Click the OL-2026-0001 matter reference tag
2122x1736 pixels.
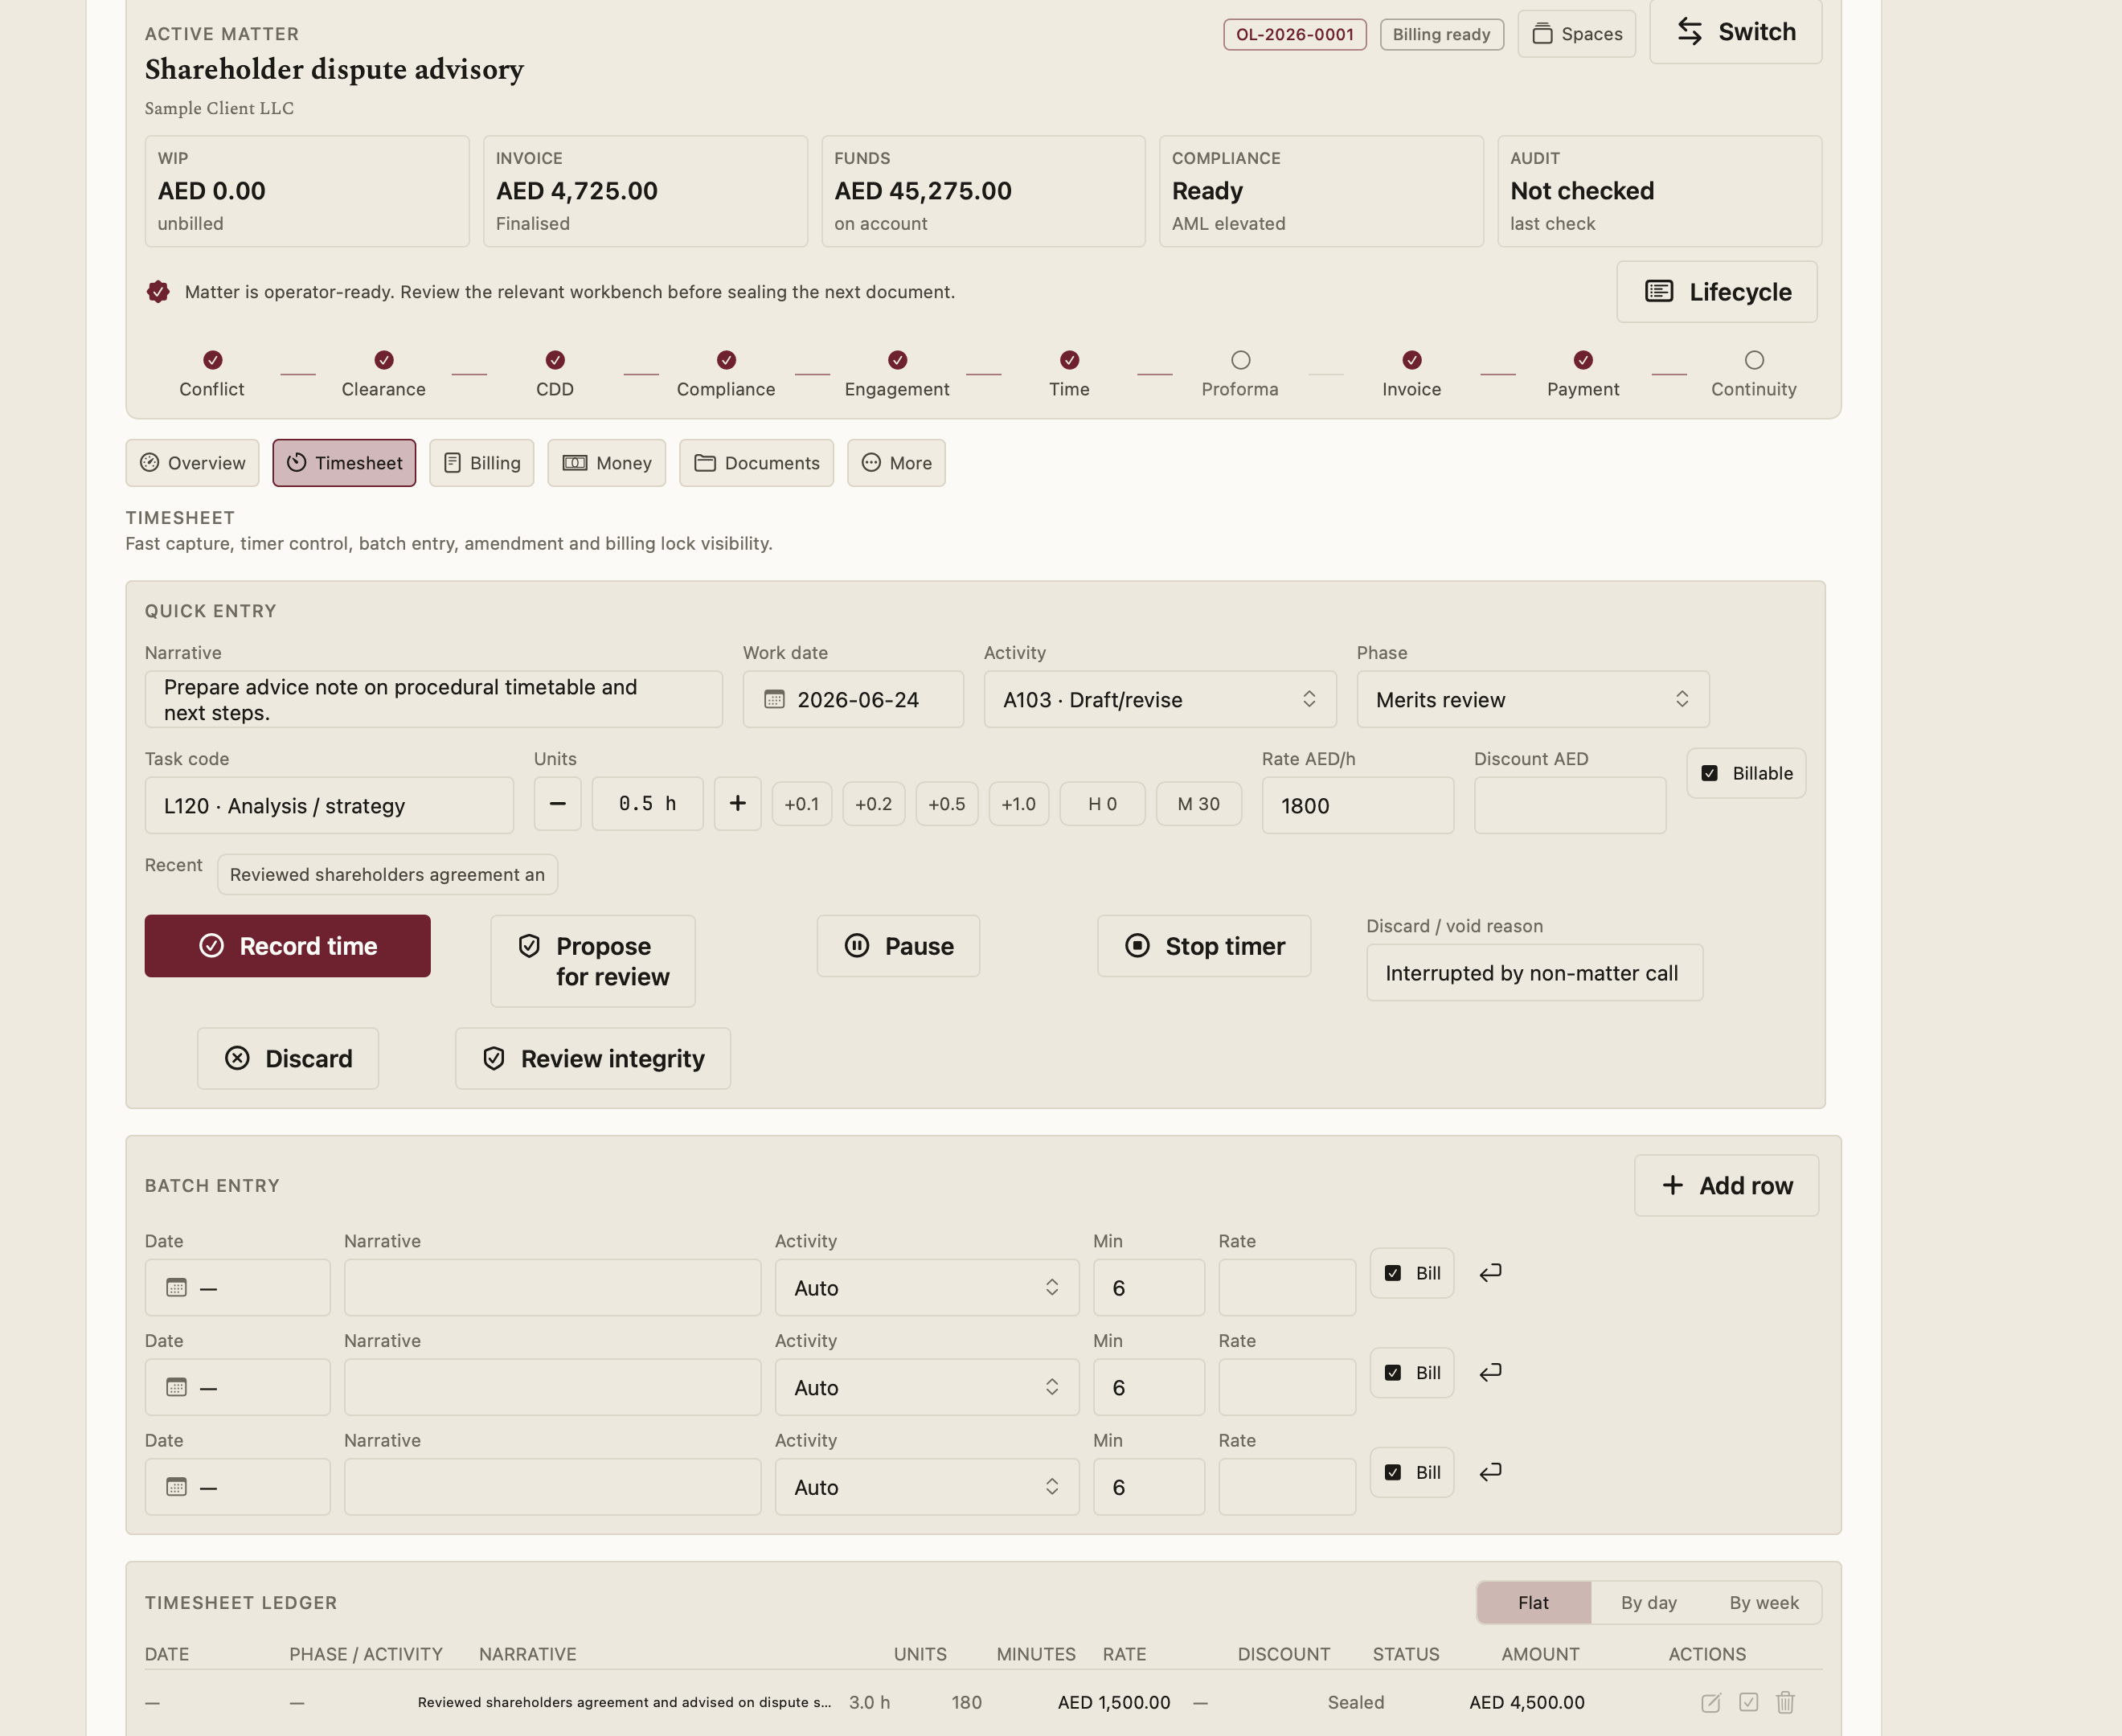[1295, 34]
